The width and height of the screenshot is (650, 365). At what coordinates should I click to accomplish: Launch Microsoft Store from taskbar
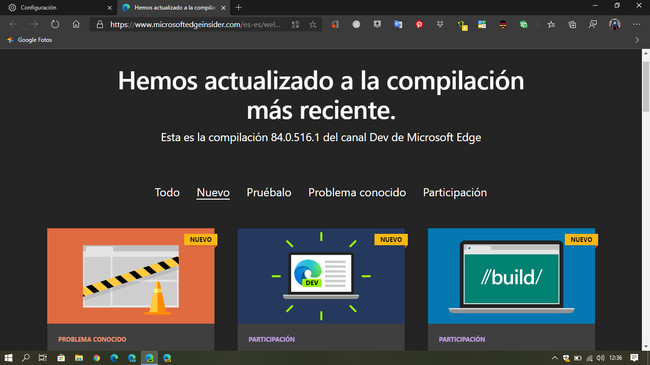pyautogui.click(x=61, y=358)
